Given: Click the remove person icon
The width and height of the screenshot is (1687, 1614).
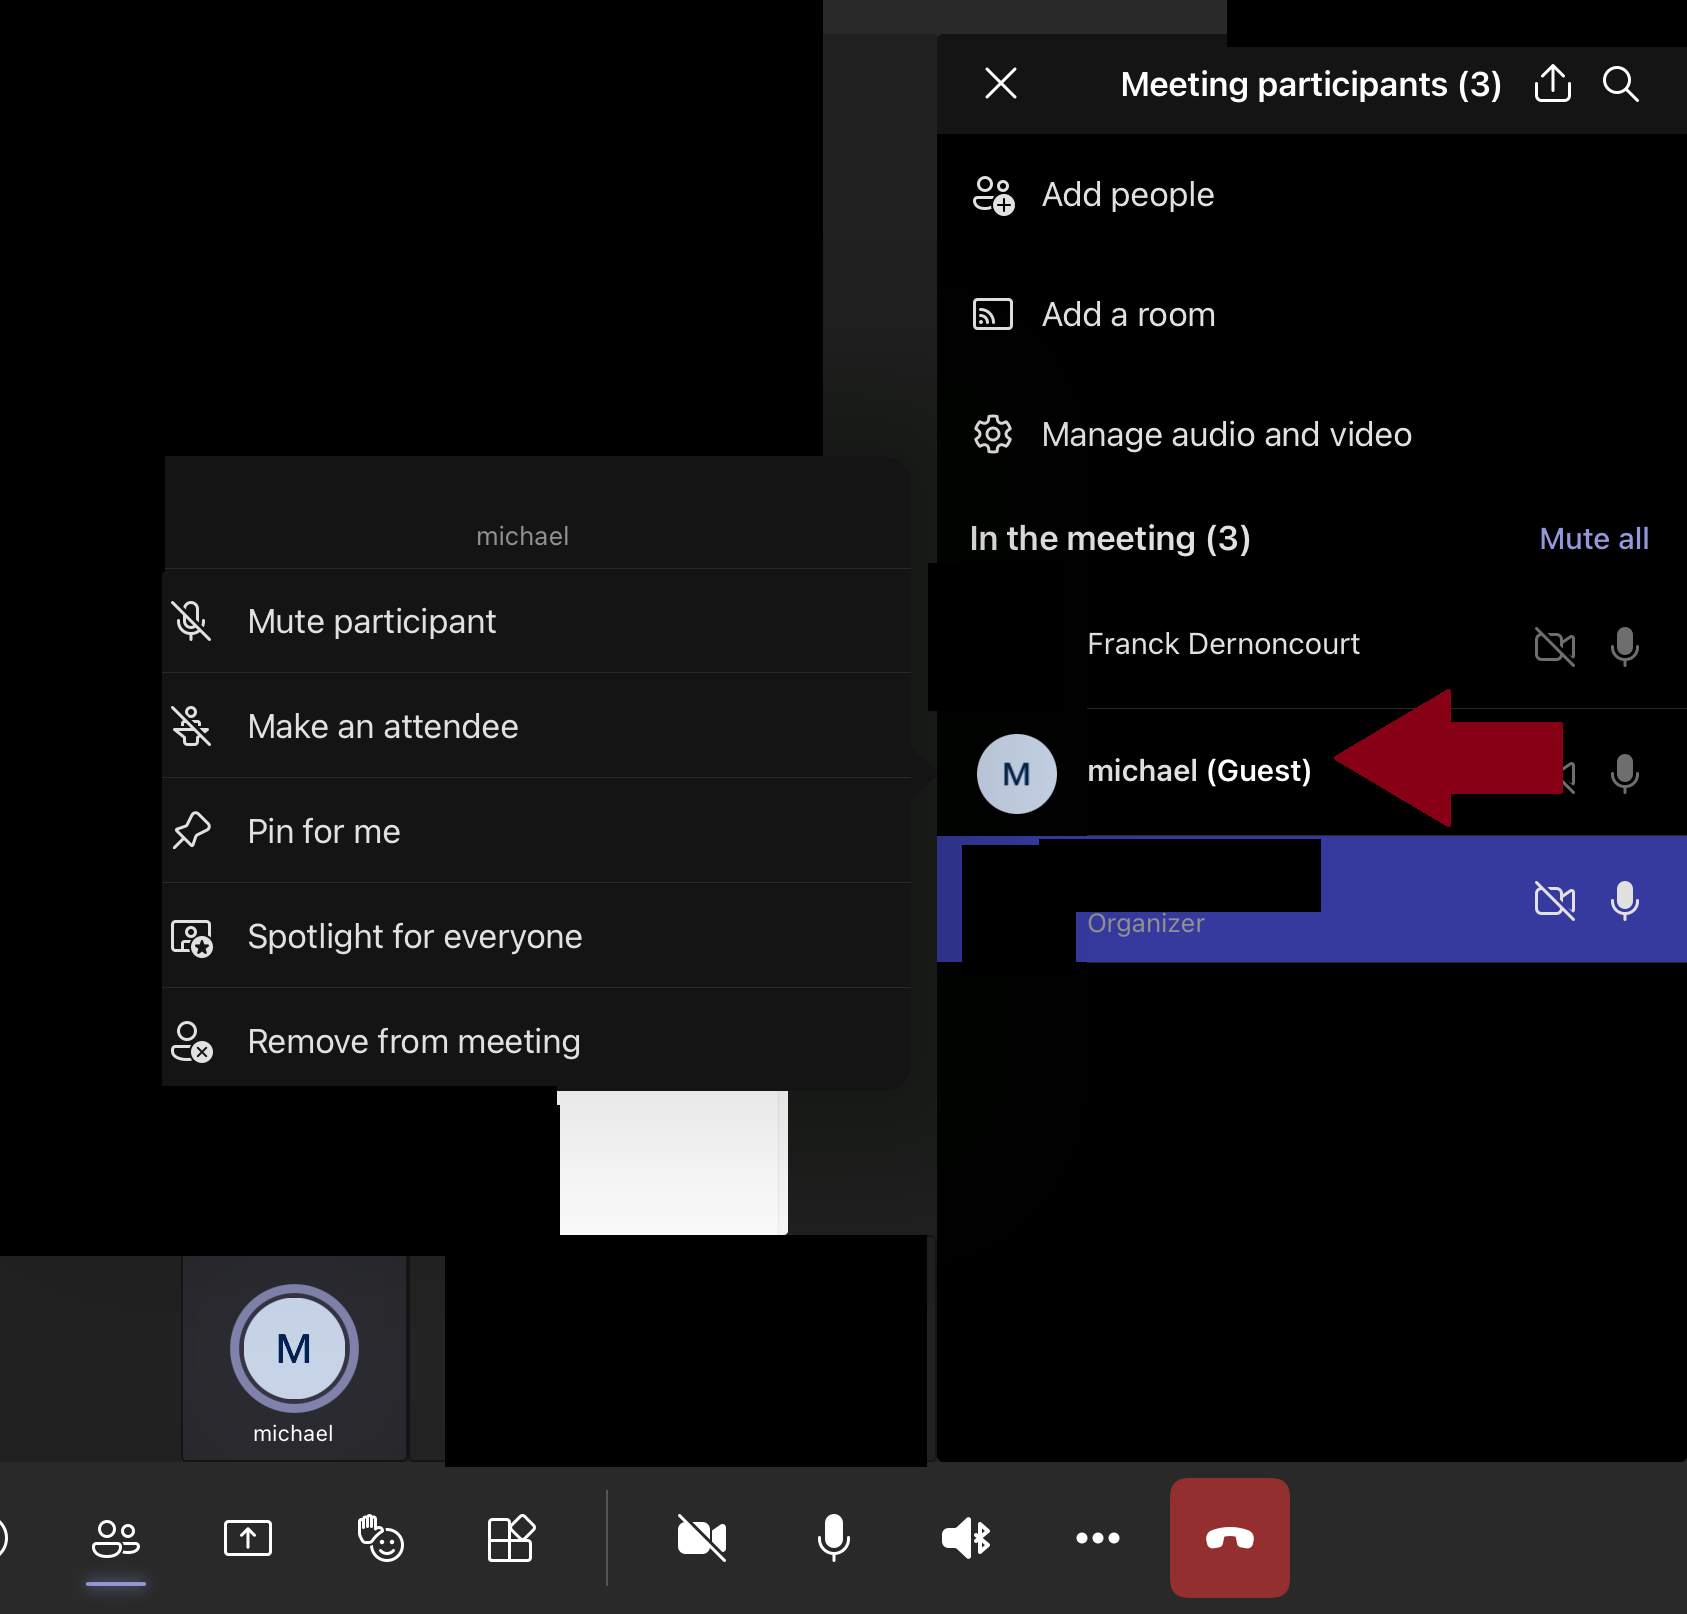Looking at the screenshot, I should click(x=191, y=1042).
